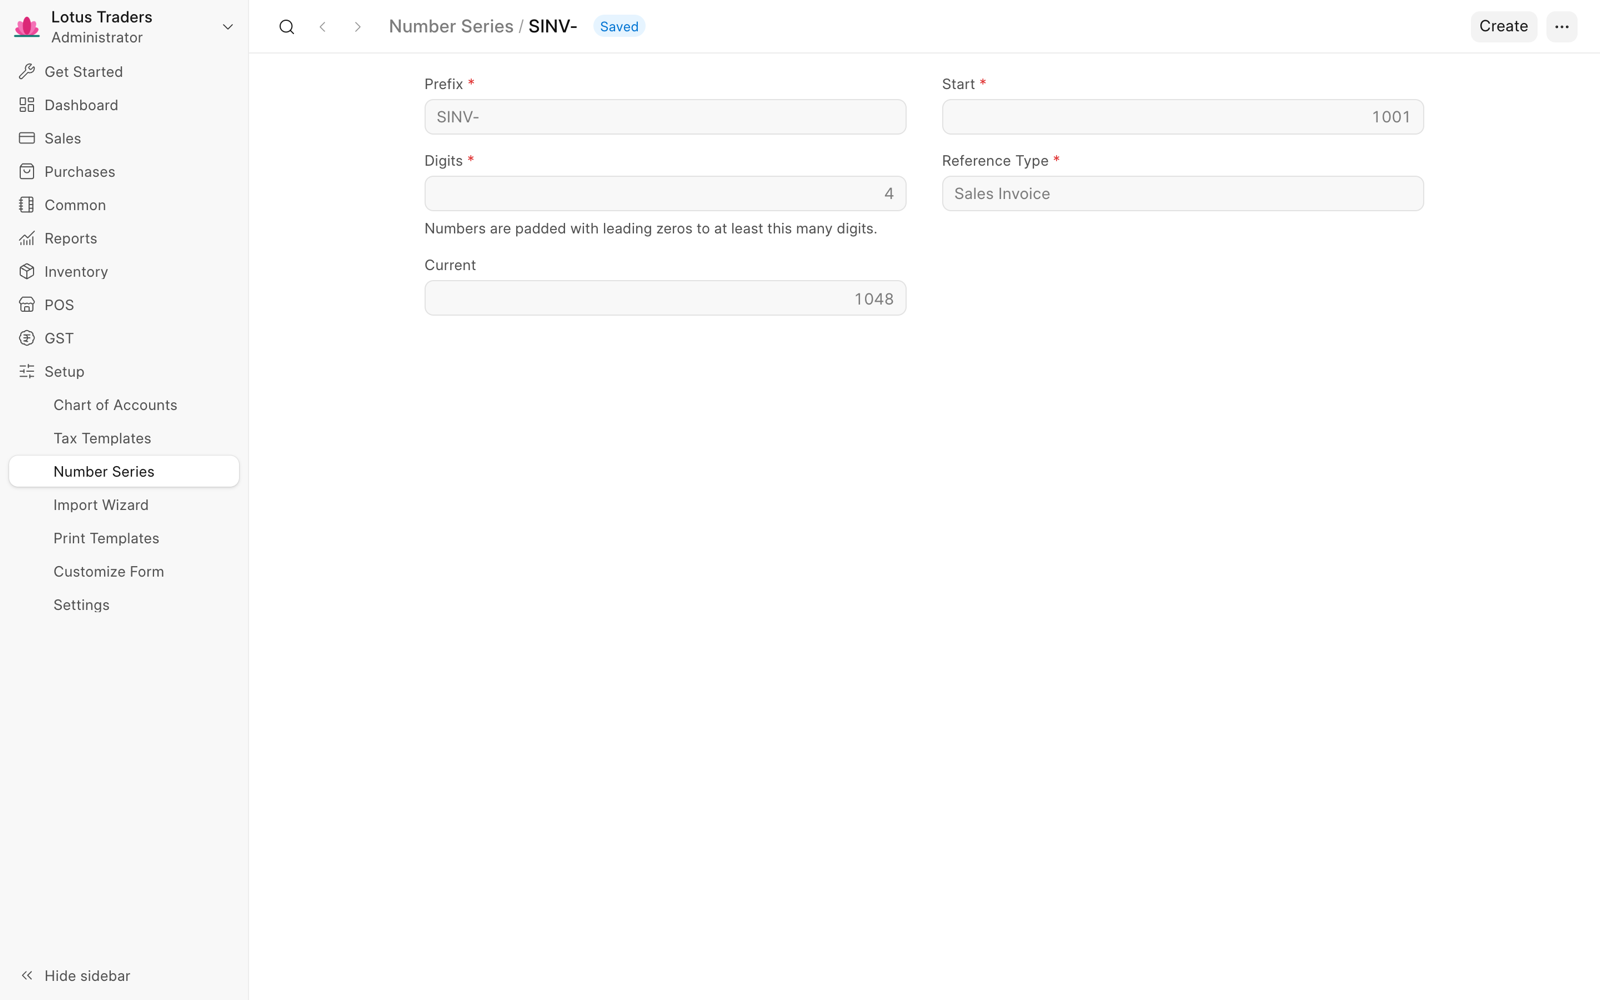Click the GST rupee icon
The image size is (1600, 1000).
point(27,338)
